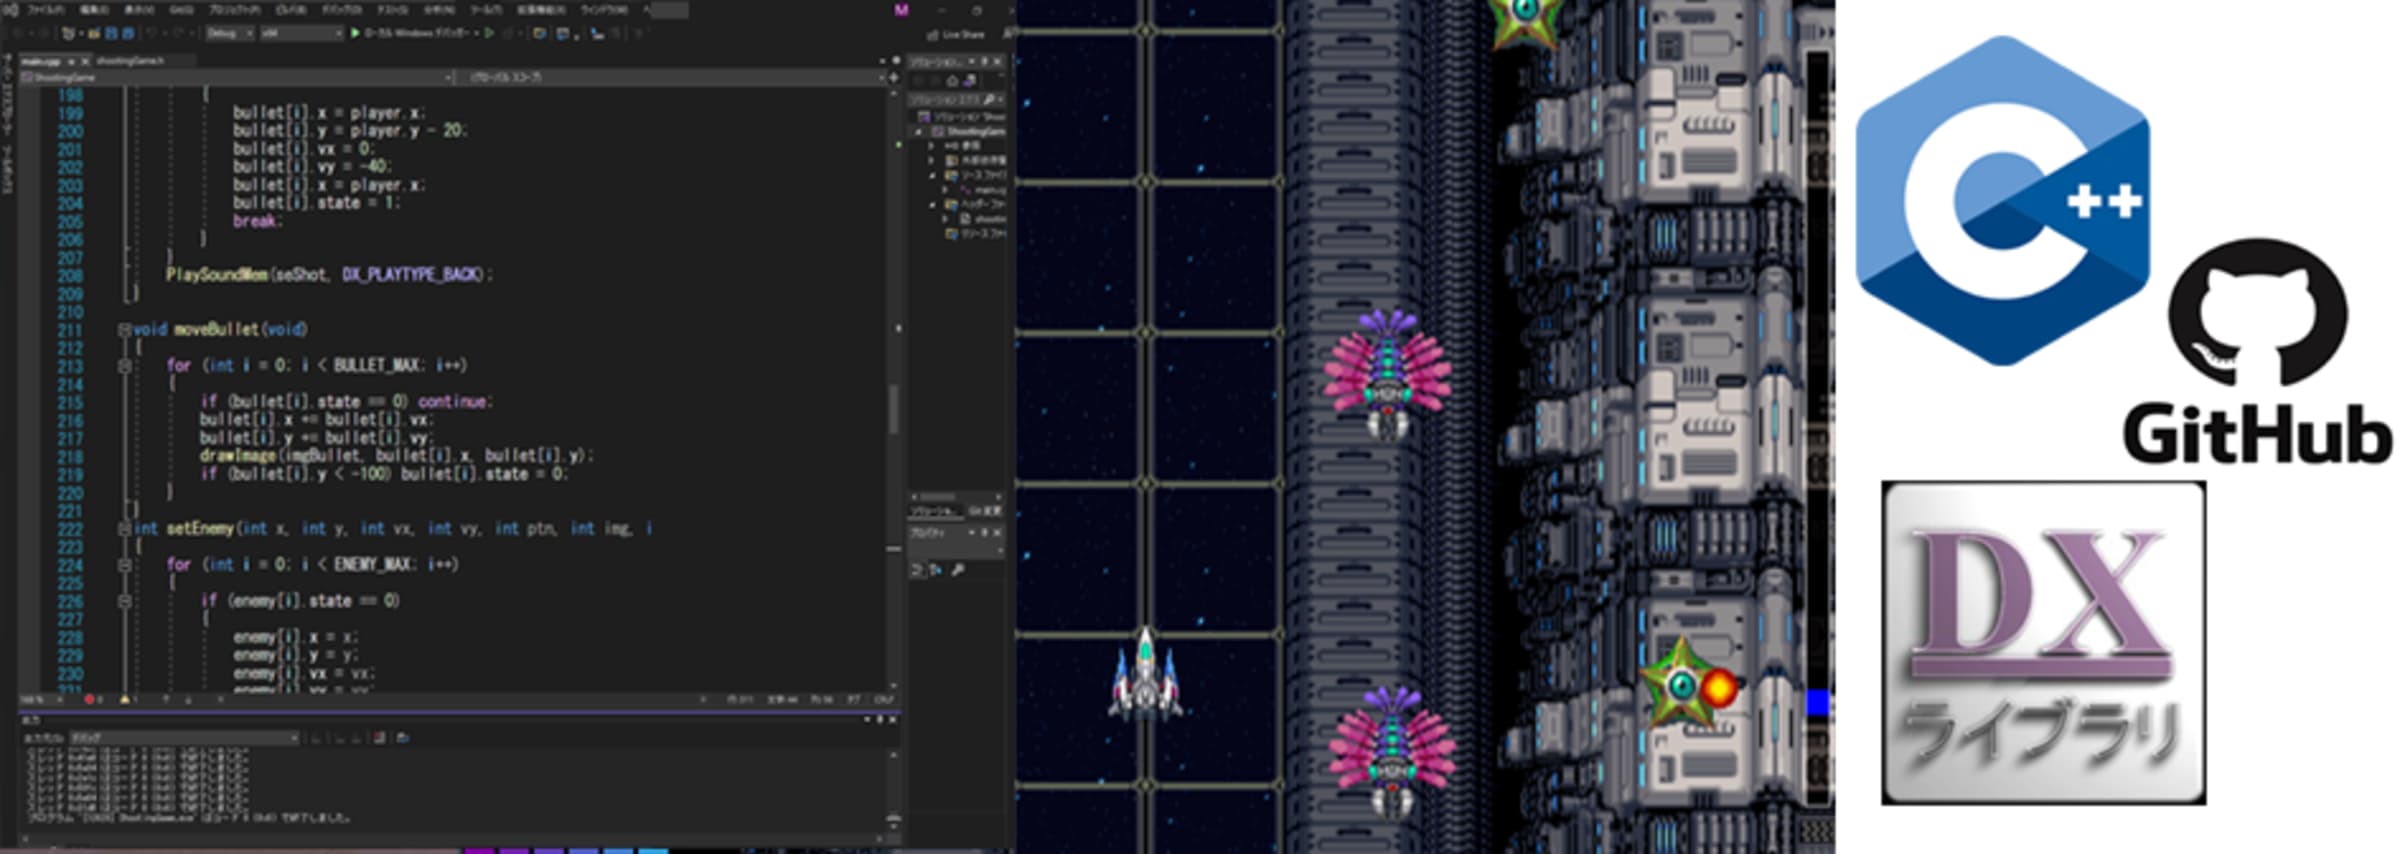The height and width of the screenshot is (854, 2400).
Task: Click the Live Share icon
Action: (x=932, y=35)
